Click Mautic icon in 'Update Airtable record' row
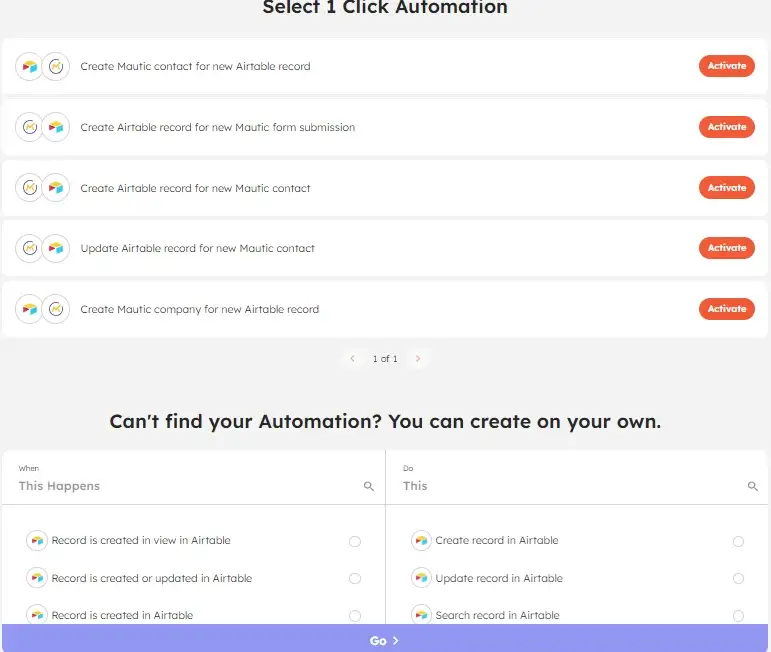 pyautogui.click(x=30, y=248)
